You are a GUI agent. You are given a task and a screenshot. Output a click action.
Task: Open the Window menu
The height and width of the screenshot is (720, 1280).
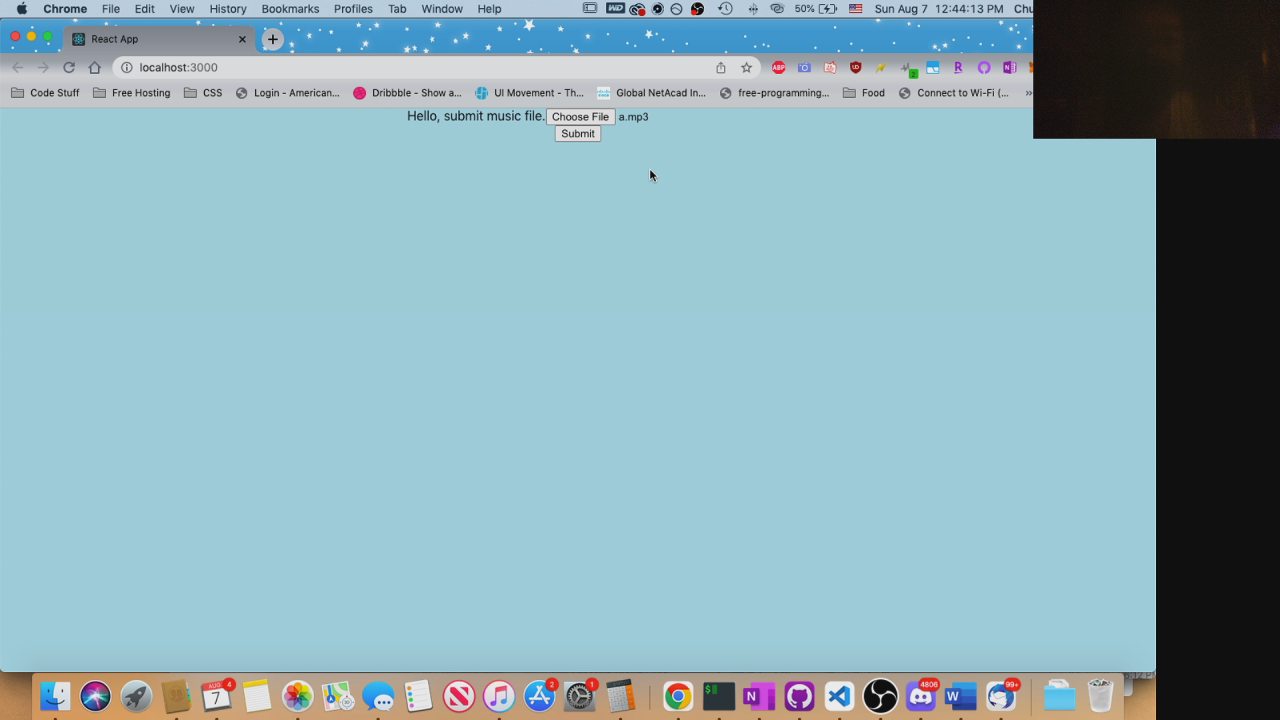pos(442,9)
